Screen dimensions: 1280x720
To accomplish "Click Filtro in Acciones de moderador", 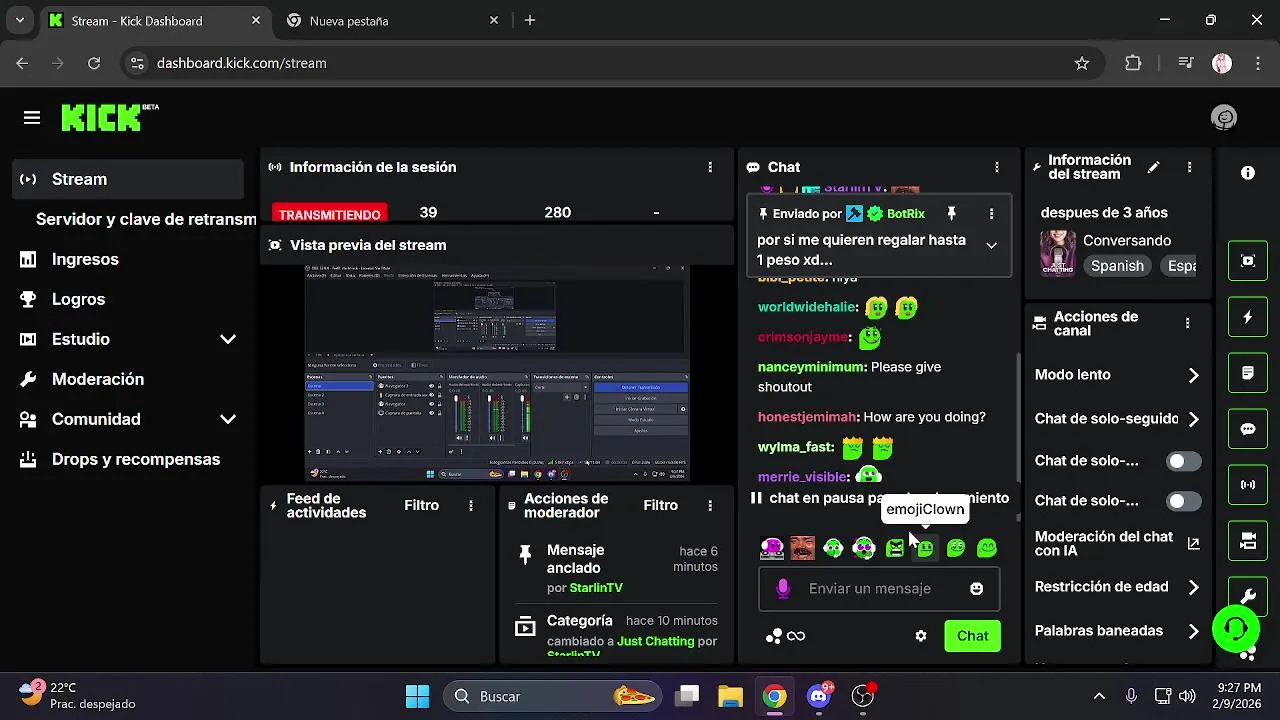I will [660, 505].
